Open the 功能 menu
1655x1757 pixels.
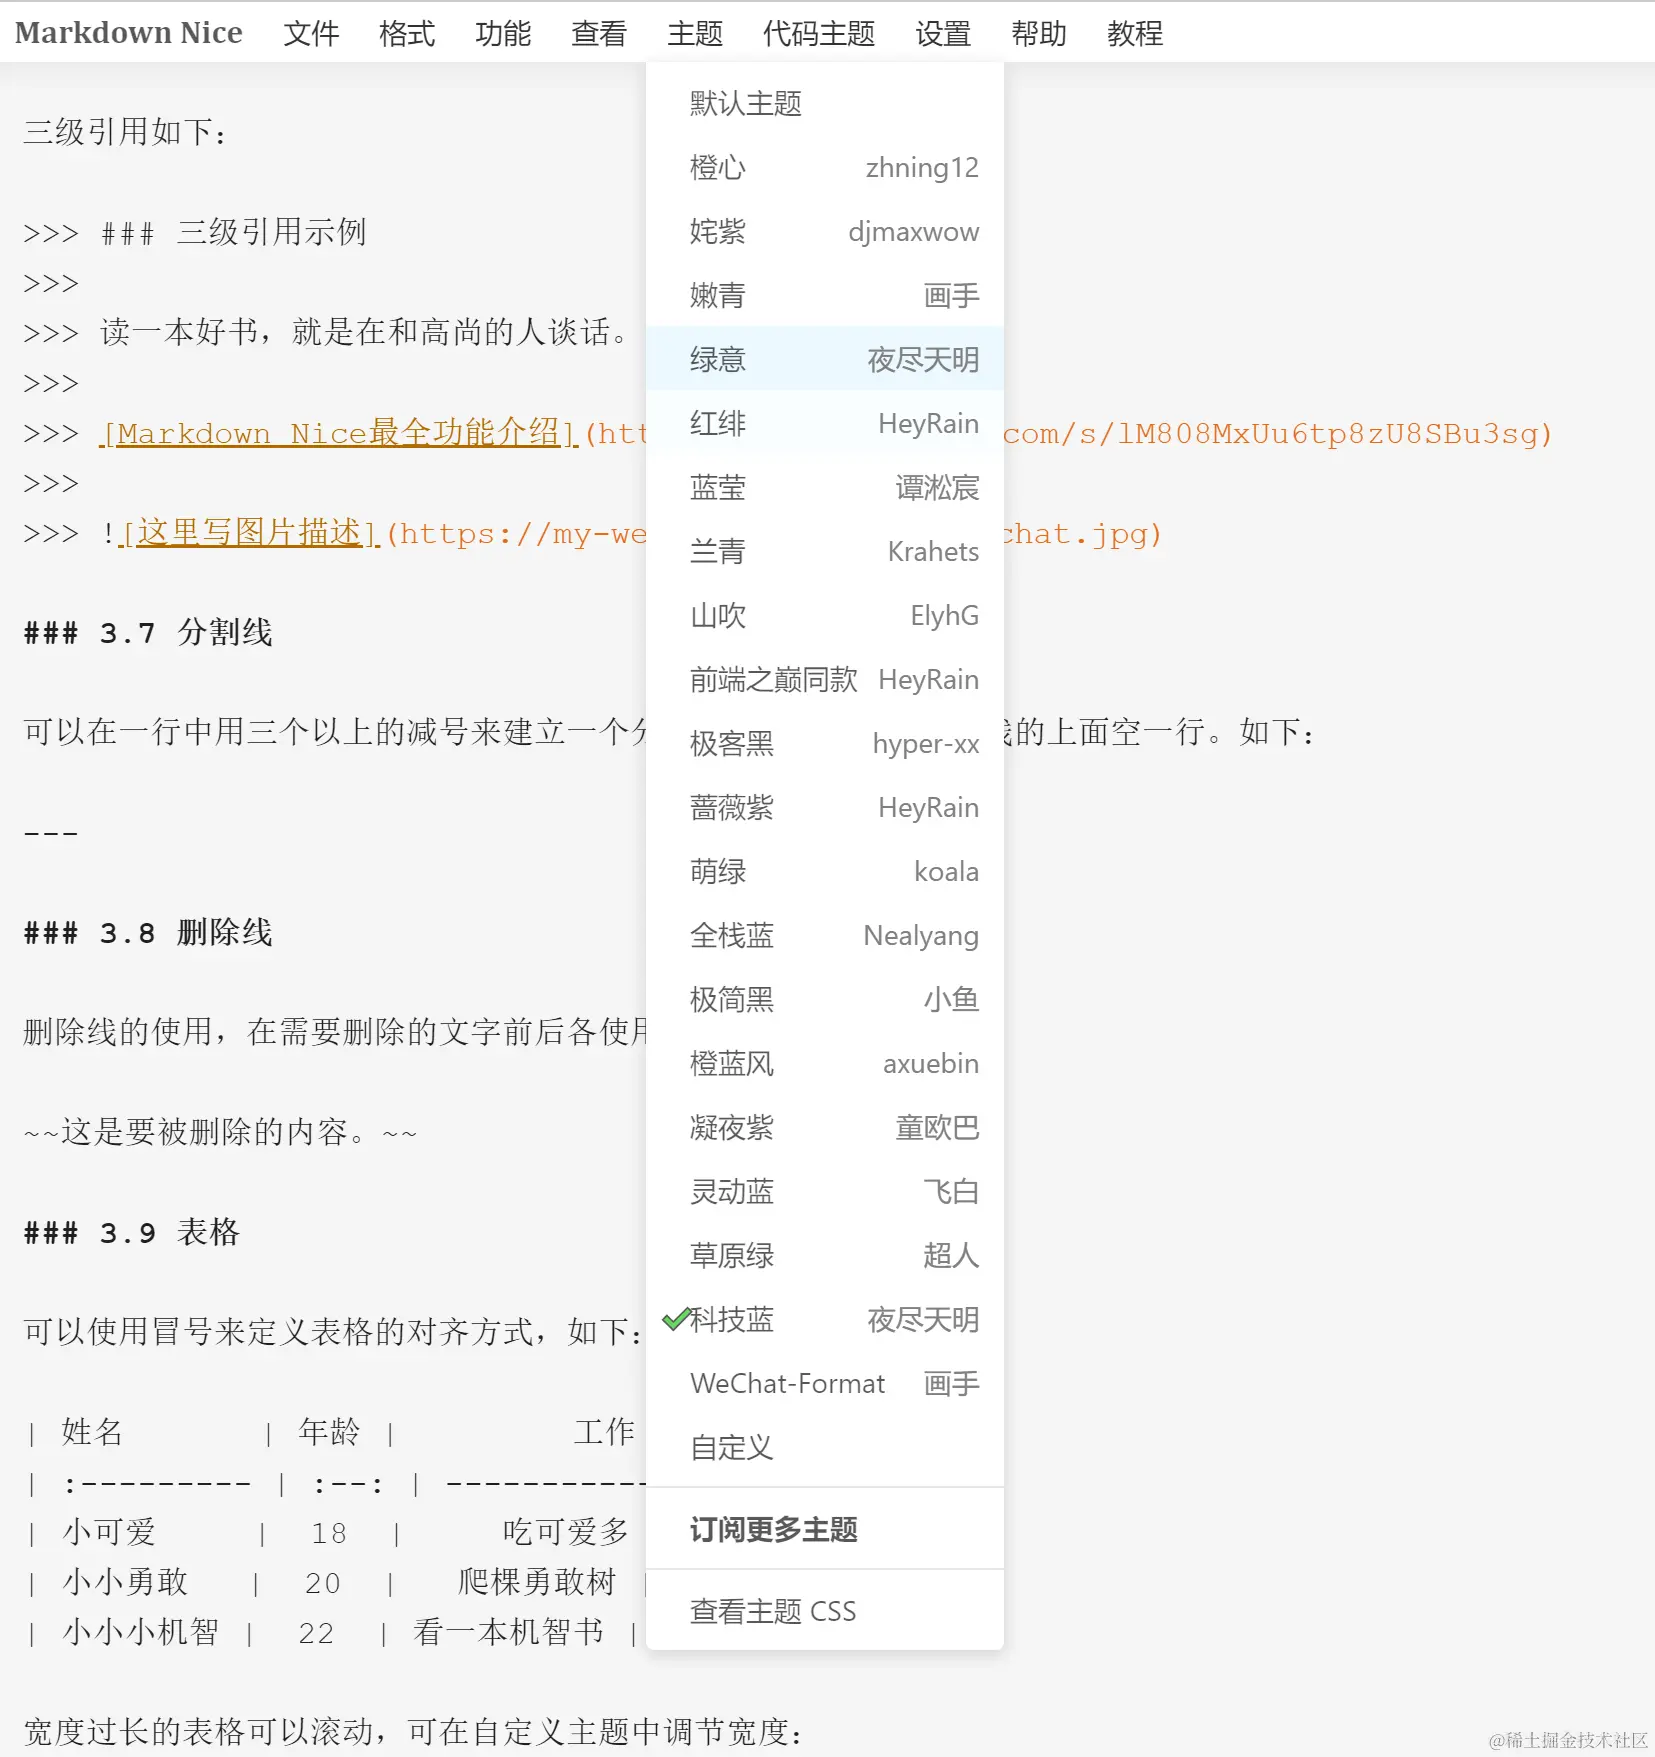coord(503,33)
